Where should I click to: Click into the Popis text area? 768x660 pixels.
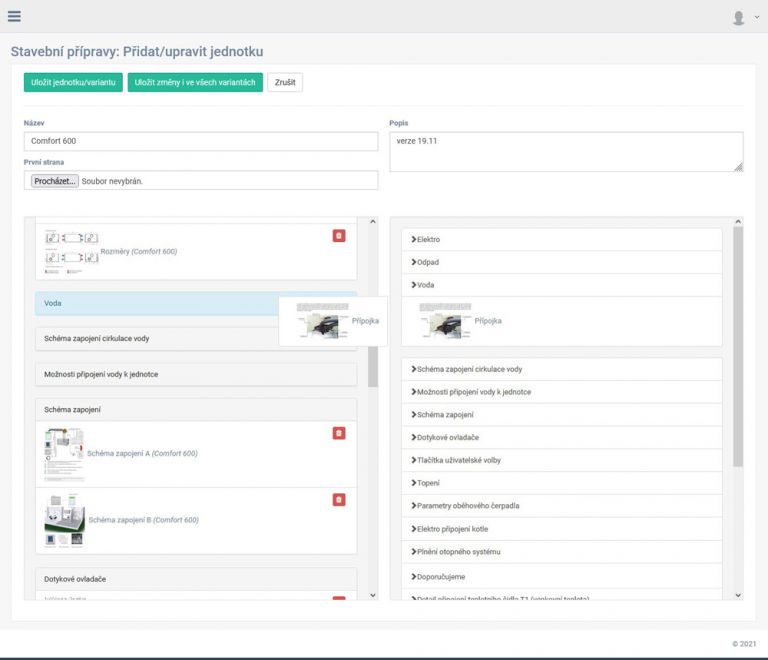(x=565, y=152)
